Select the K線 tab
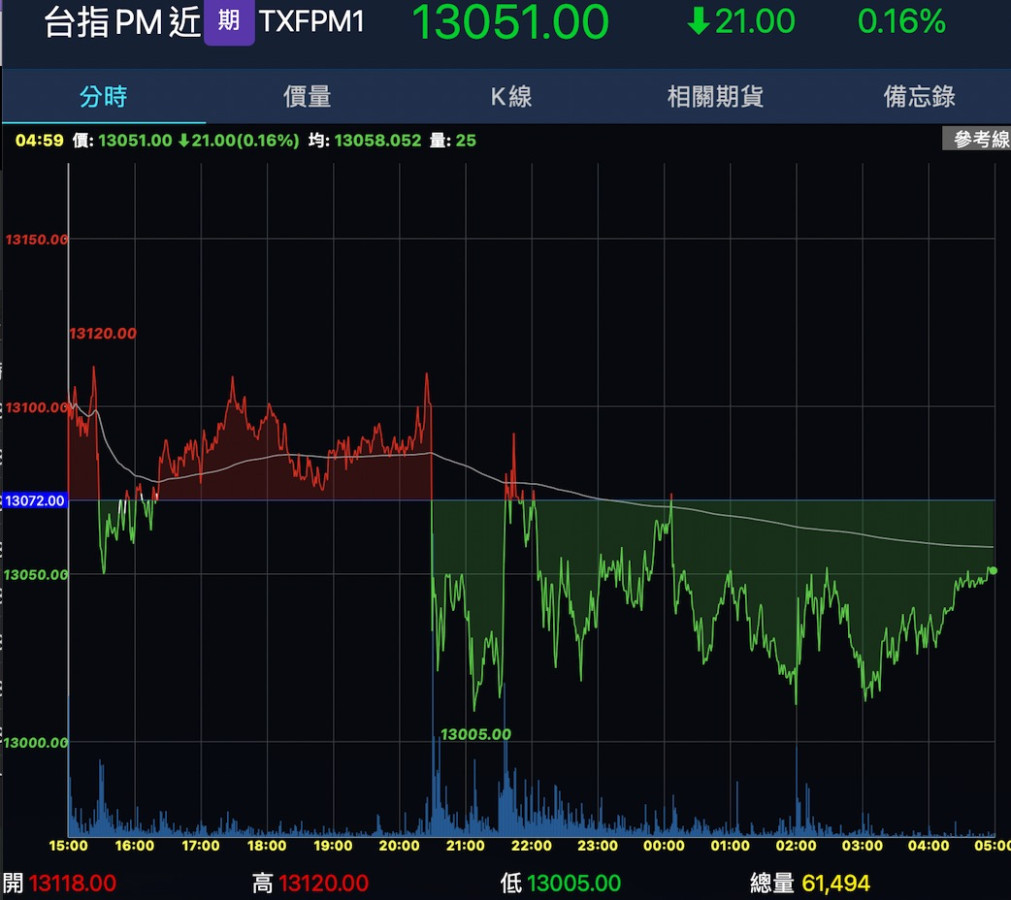Screen dimensions: 1011x900 (x=511, y=97)
